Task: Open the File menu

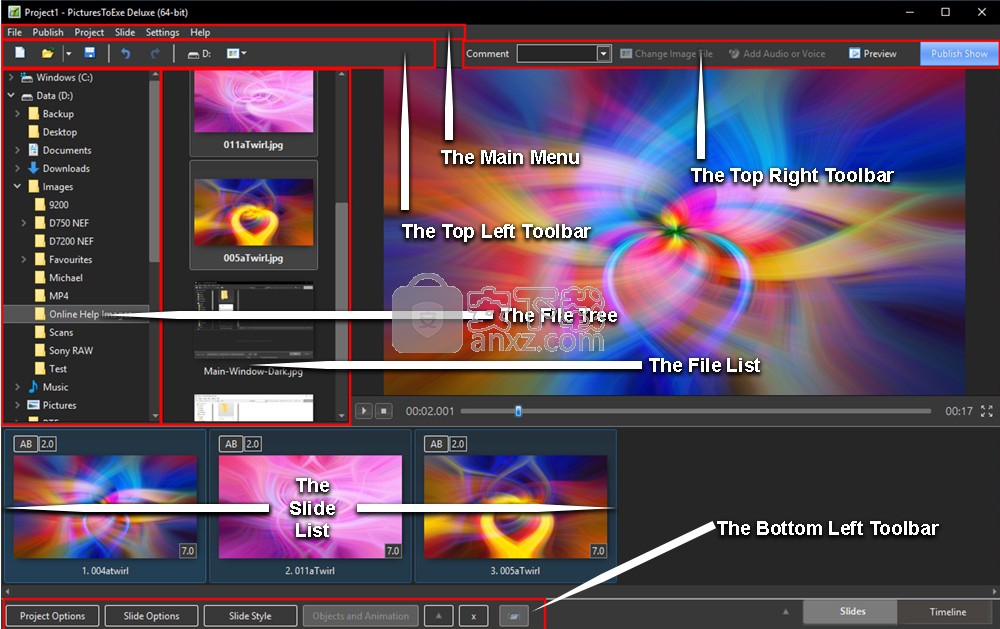Action: pos(15,32)
